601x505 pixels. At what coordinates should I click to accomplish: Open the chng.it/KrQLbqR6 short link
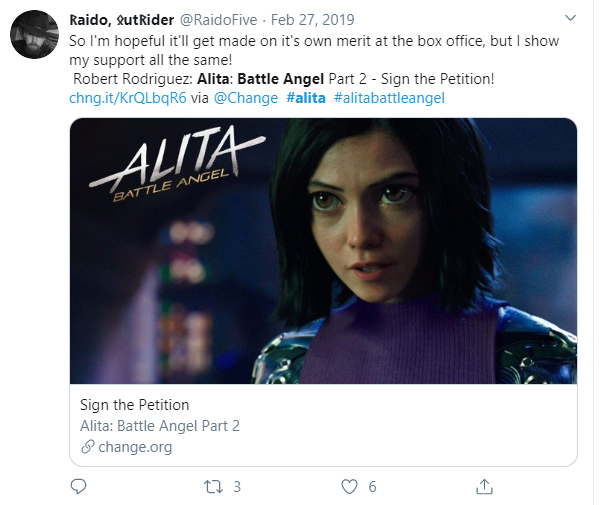[x=128, y=98]
